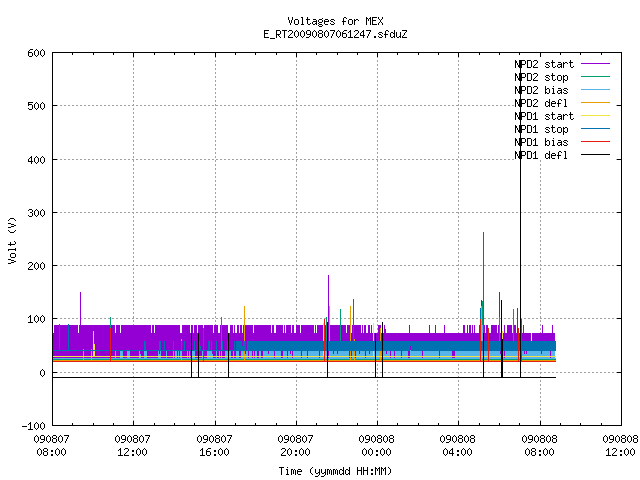Click the "NPD2 start" legend label
The image size is (640, 480).
tap(544, 64)
